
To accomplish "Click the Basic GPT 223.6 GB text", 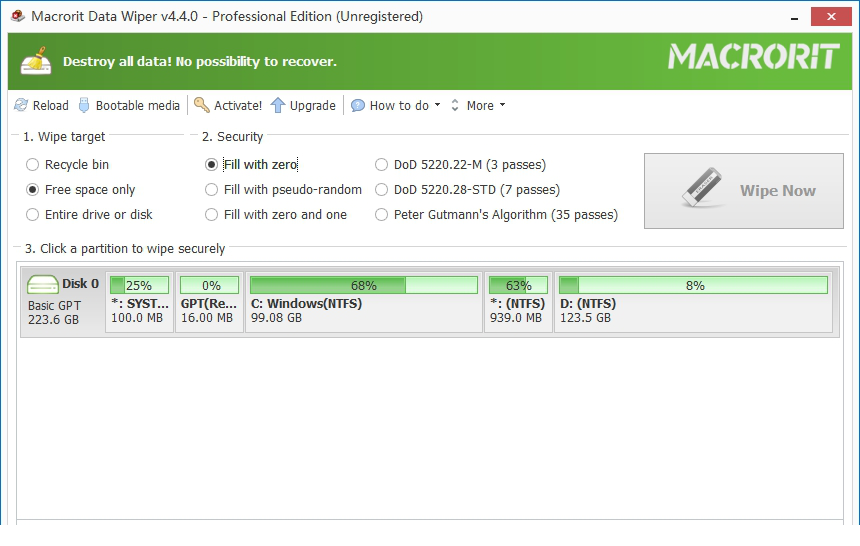I will (x=54, y=313).
